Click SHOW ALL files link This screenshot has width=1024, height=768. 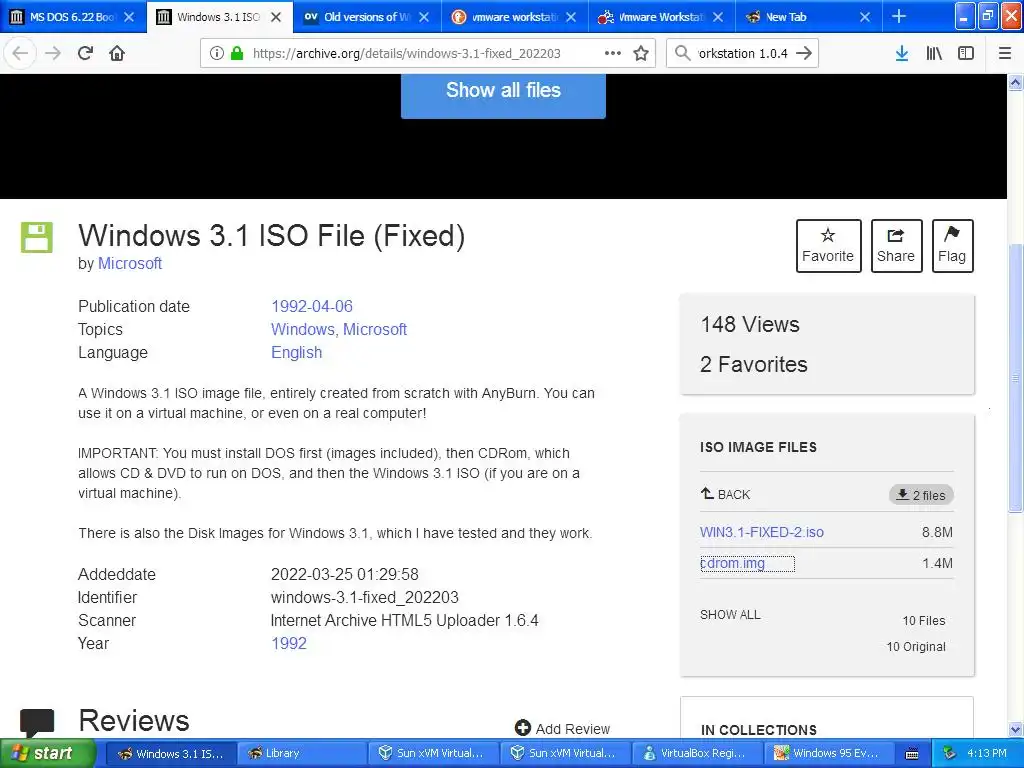[730, 615]
